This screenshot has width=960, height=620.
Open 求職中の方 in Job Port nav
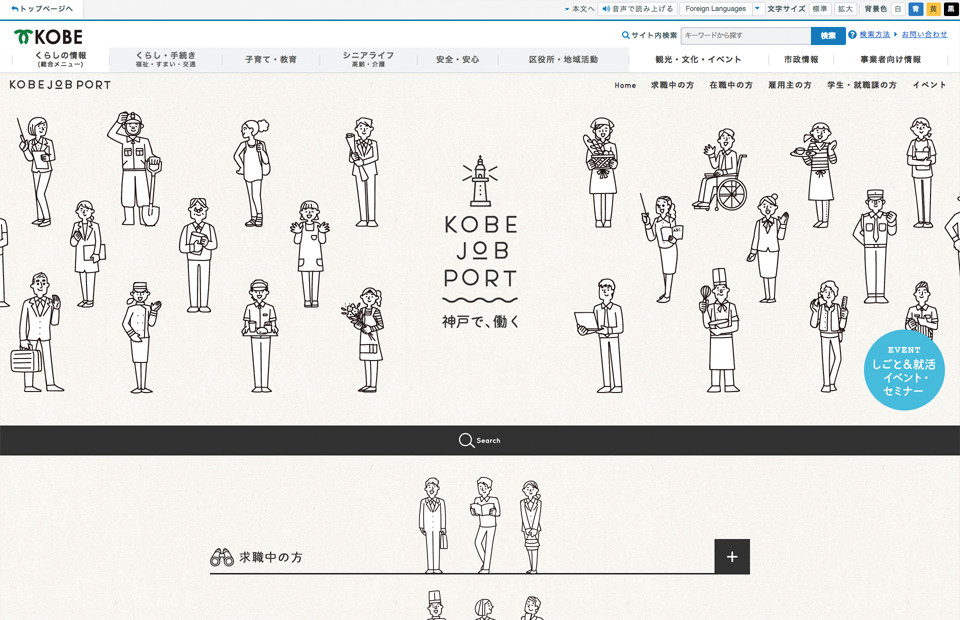(x=672, y=85)
